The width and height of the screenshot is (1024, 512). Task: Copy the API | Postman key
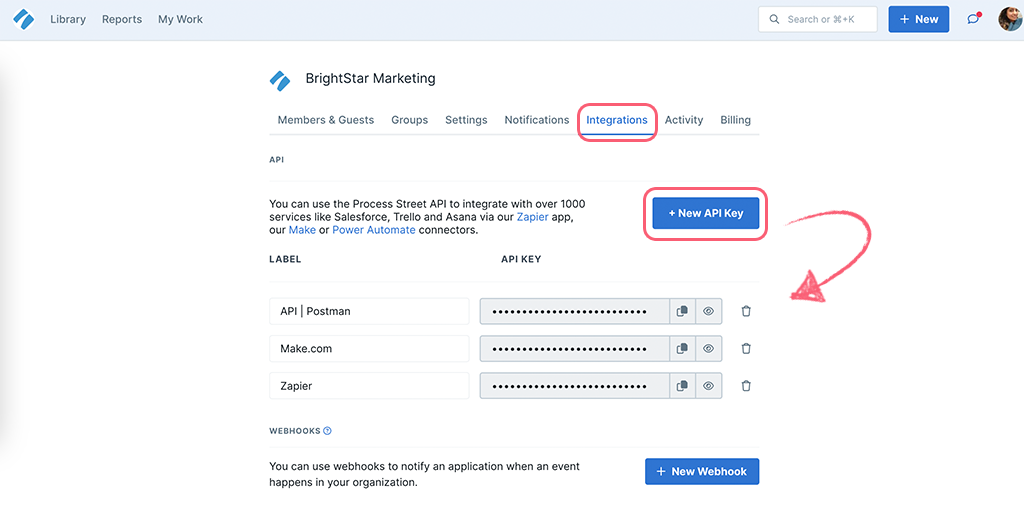pos(682,312)
